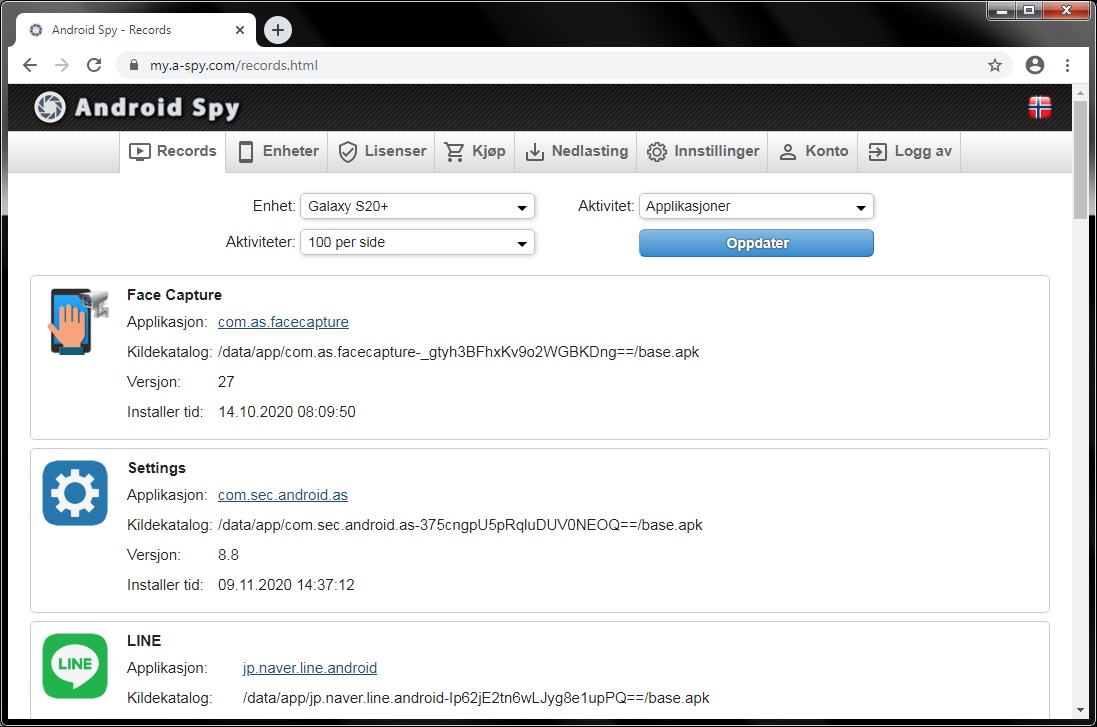Click the Face Capture install time 14.10.2020 08:09:50
Viewport: 1097px width, 727px height.
(x=287, y=411)
